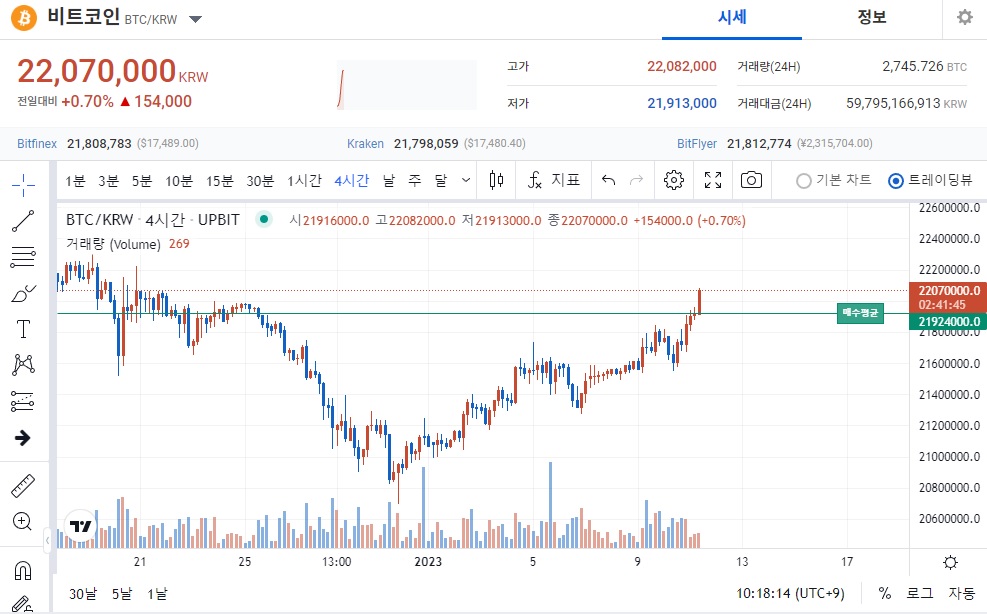This screenshot has width=987, height=614.
Task: Take a chart snapshot with camera icon
Action: pyautogui.click(x=751, y=181)
